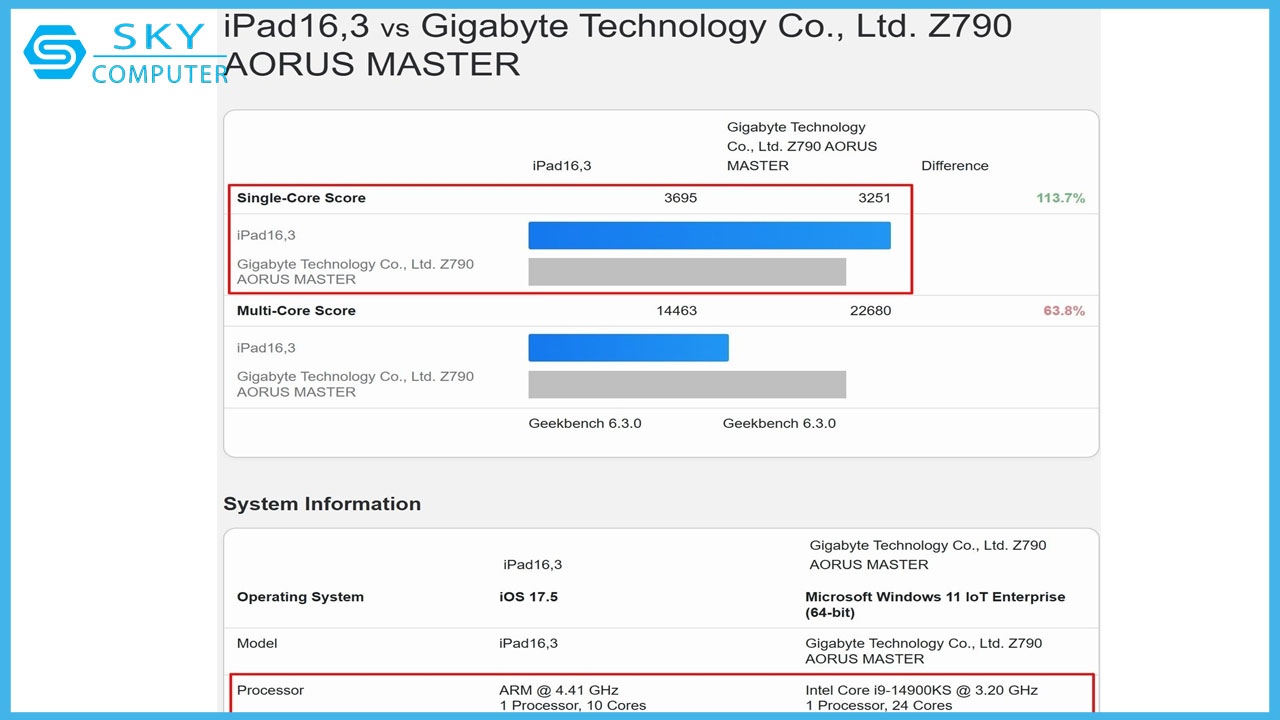
Task: Click the ARM @ 4.41 GHz processor entry
Action: [559, 690]
